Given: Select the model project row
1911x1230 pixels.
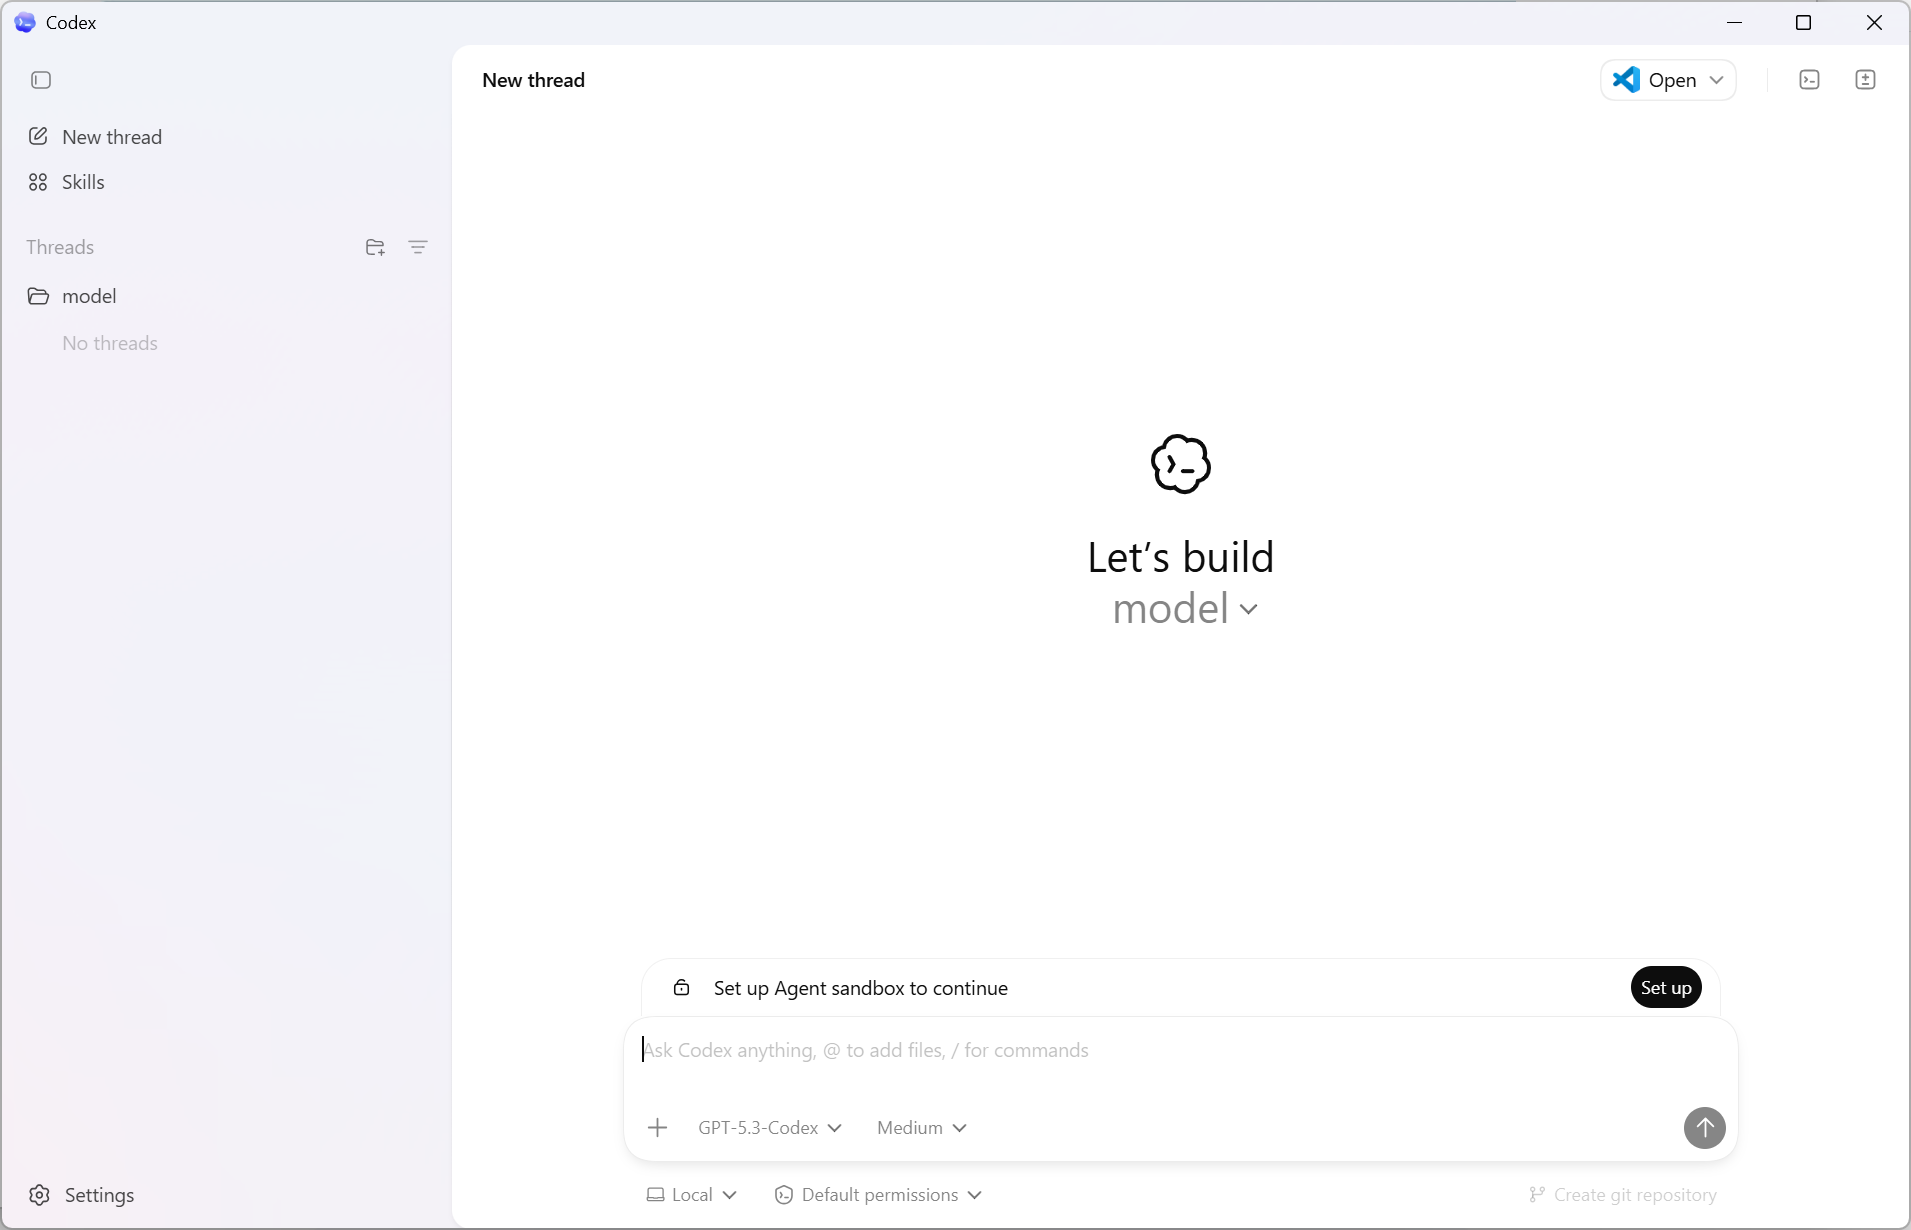Looking at the screenshot, I should 226,296.
